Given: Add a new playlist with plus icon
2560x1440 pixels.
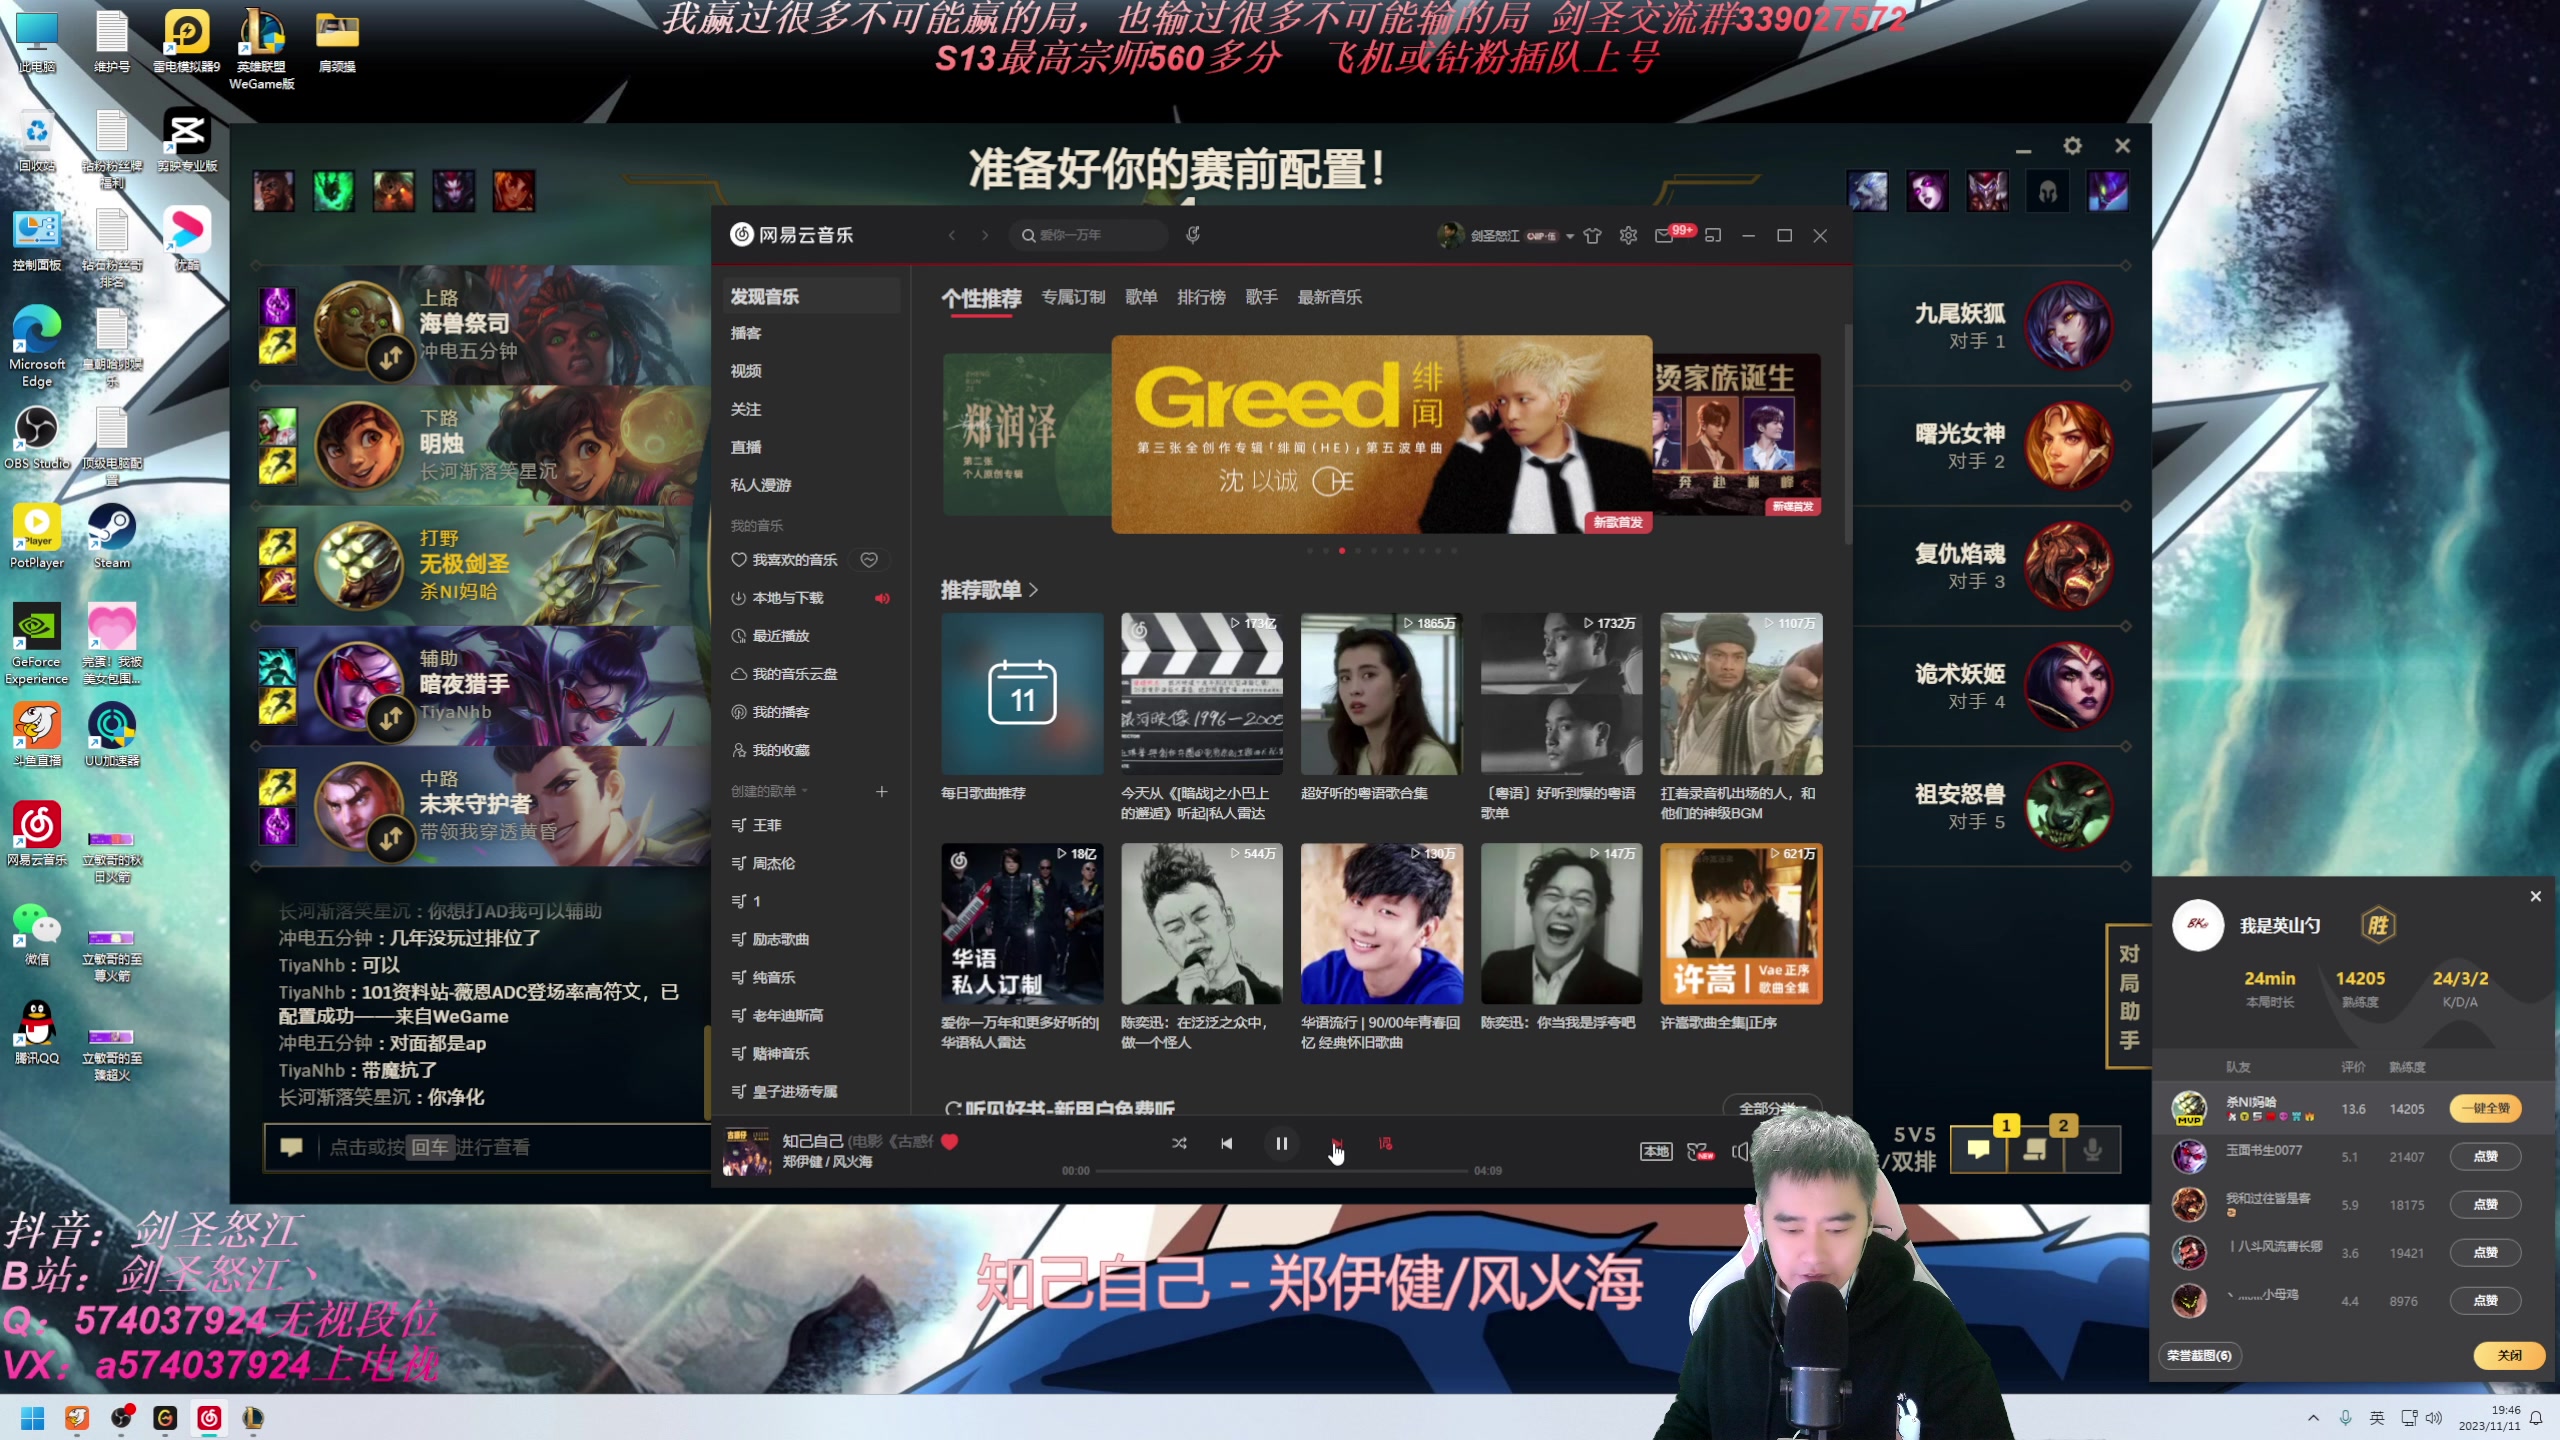Looking at the screenshot, I should point(881,791).
